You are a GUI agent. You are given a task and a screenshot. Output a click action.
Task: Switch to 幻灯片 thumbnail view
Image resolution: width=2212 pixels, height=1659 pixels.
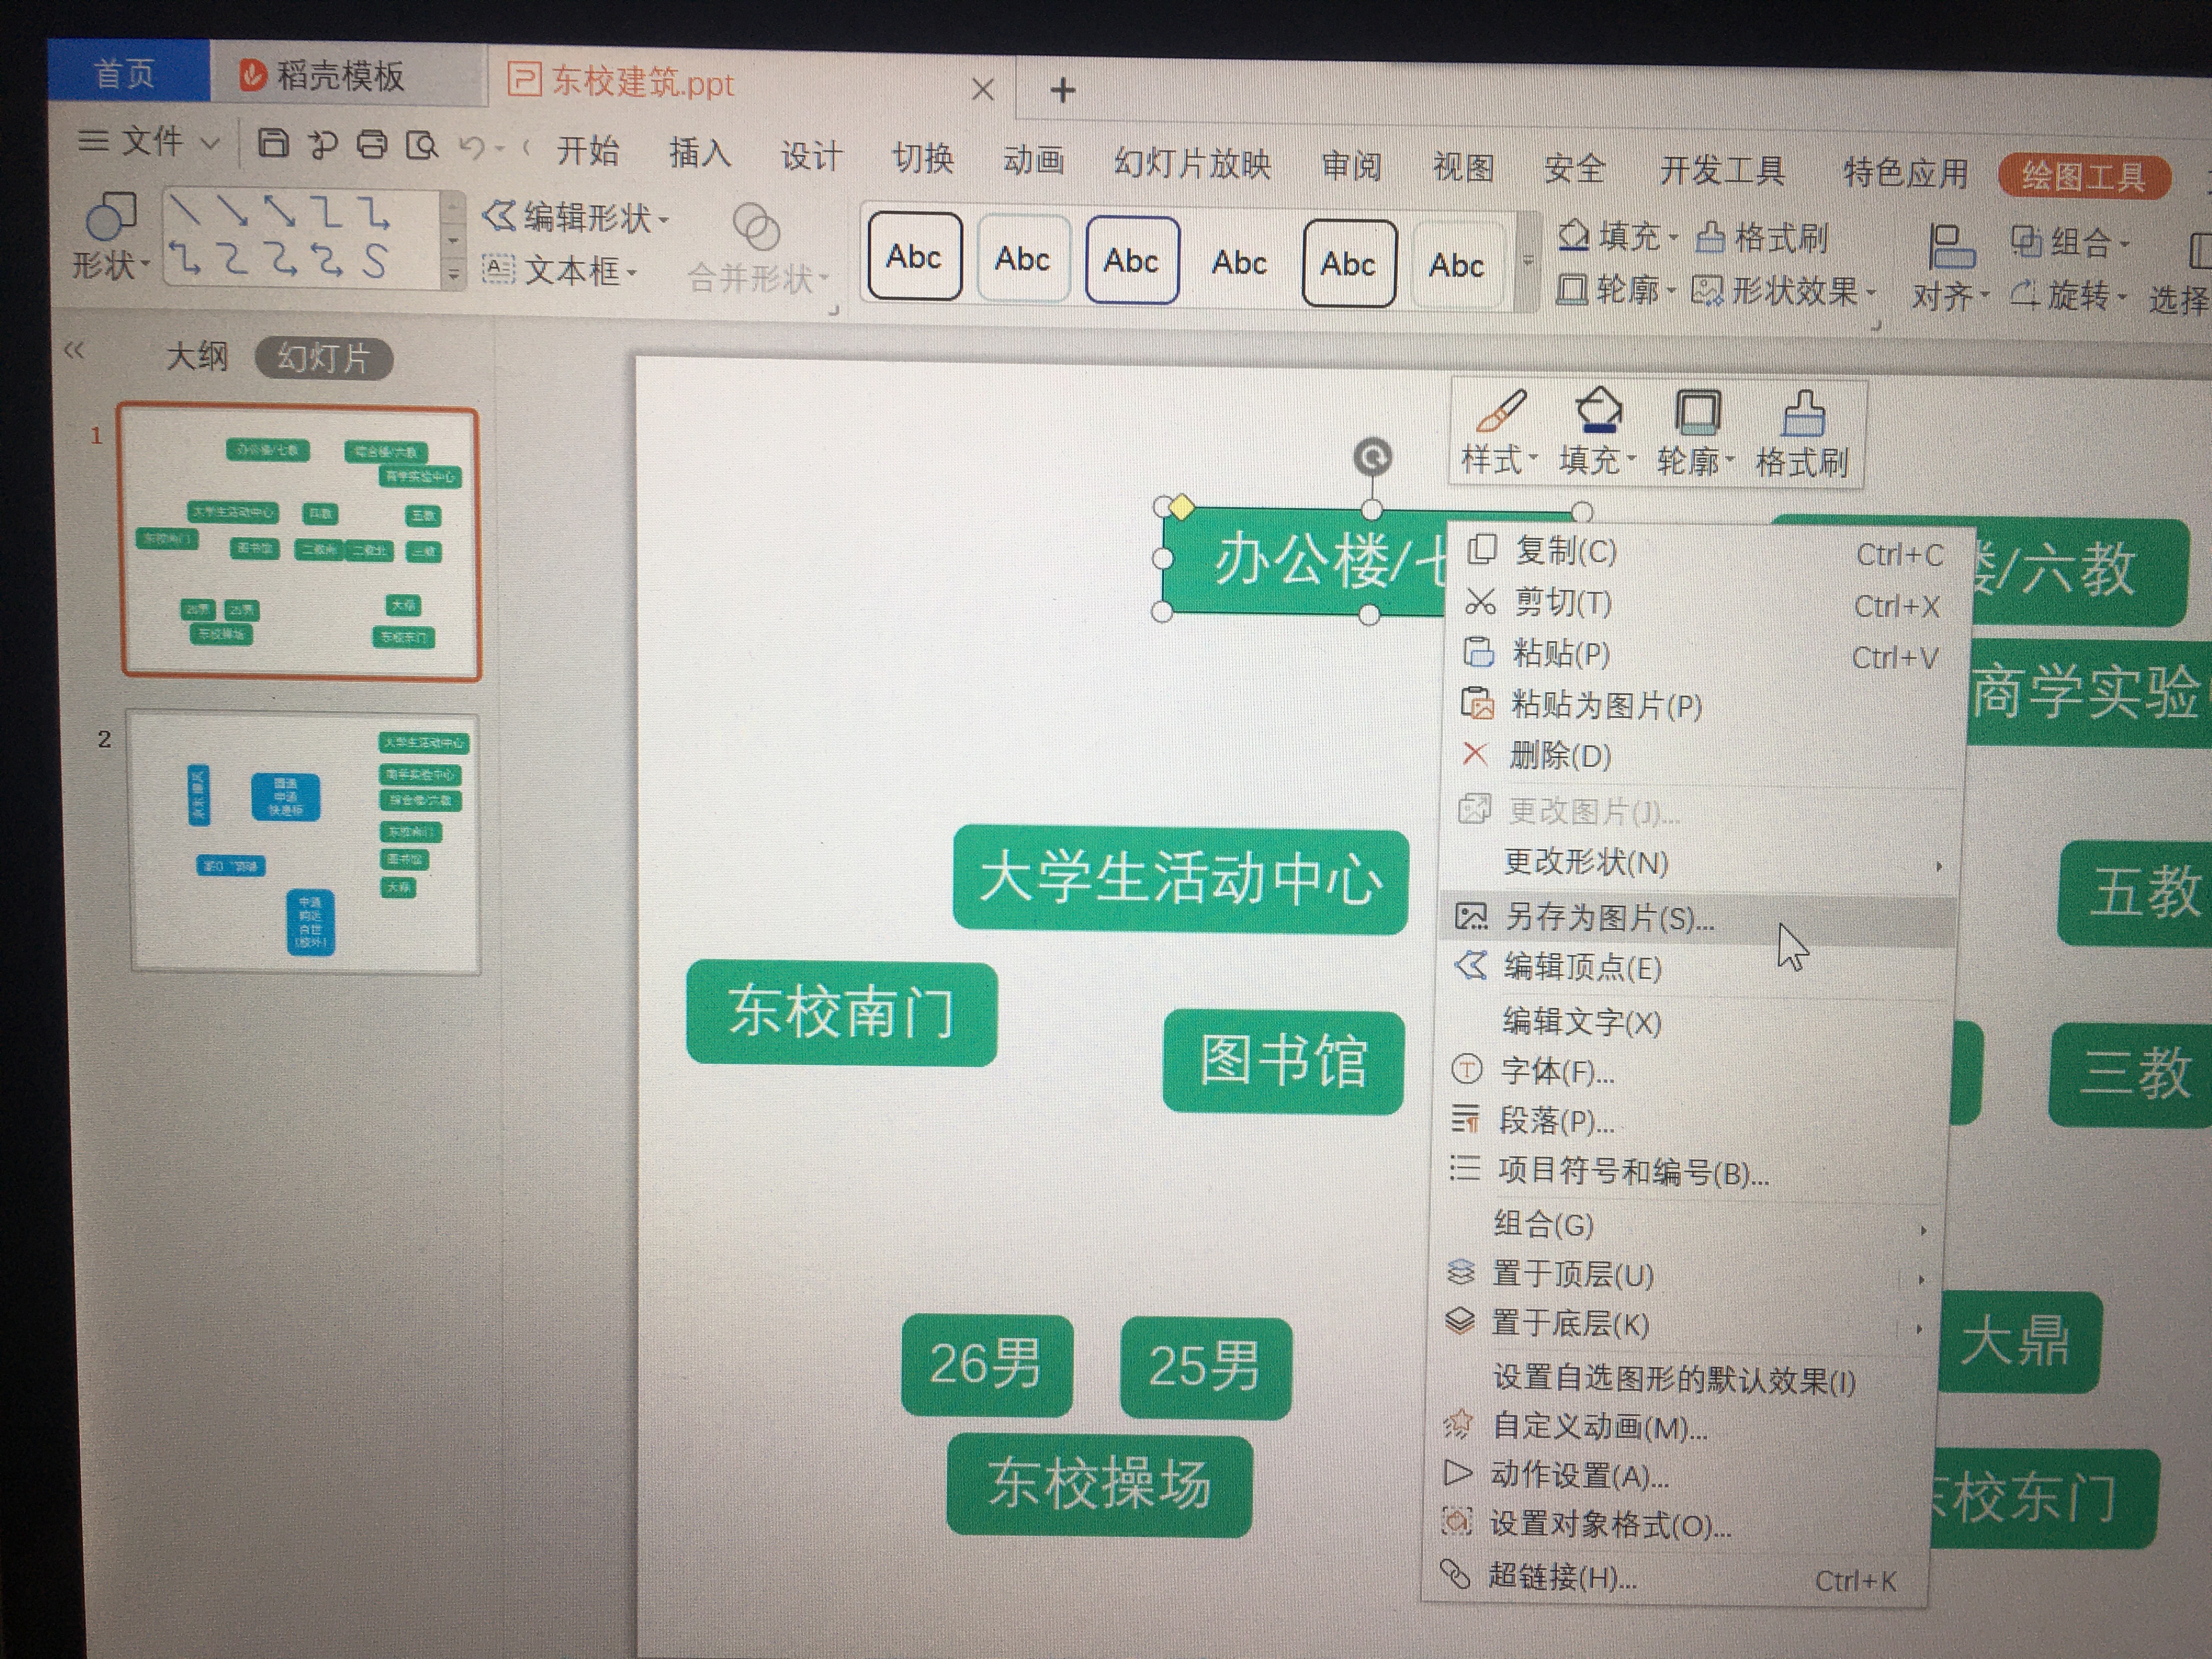323,358
